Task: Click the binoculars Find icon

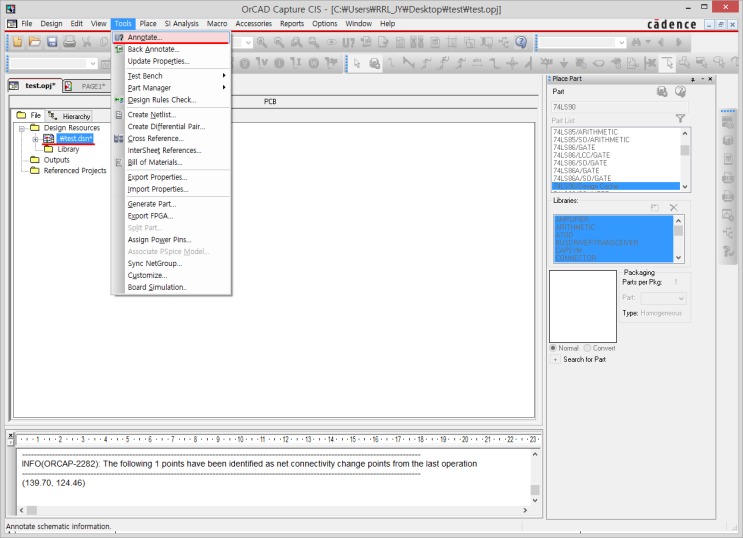Action: [x=636, y=42]
